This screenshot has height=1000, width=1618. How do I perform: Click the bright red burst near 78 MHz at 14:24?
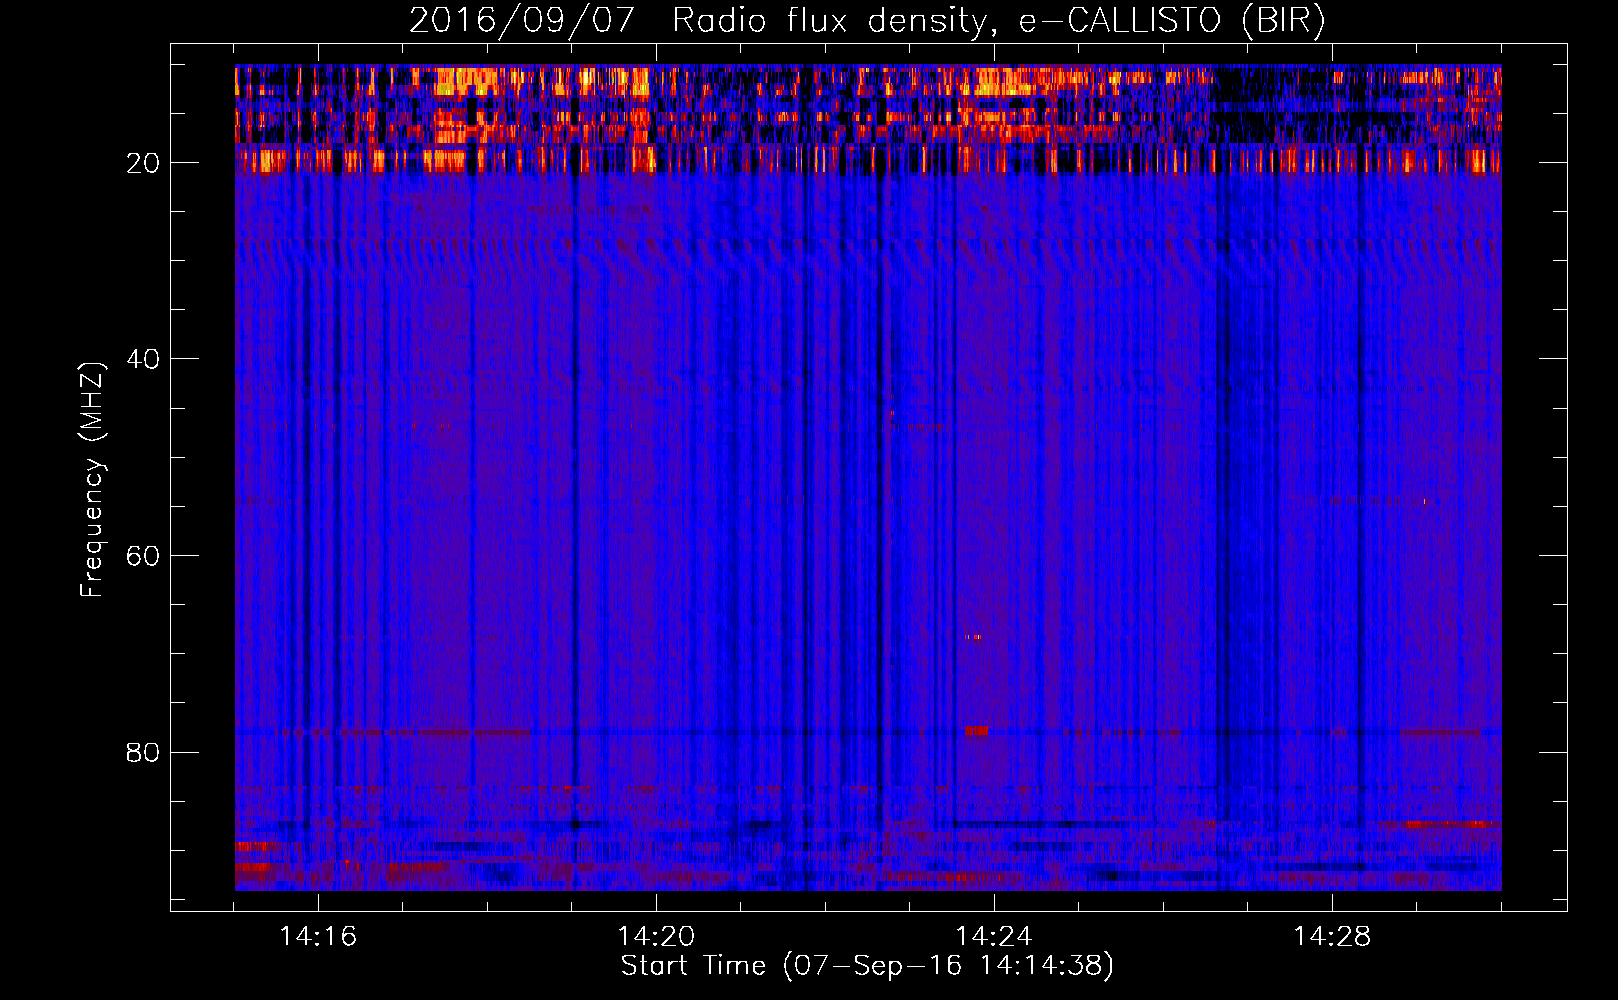[976, 731]
